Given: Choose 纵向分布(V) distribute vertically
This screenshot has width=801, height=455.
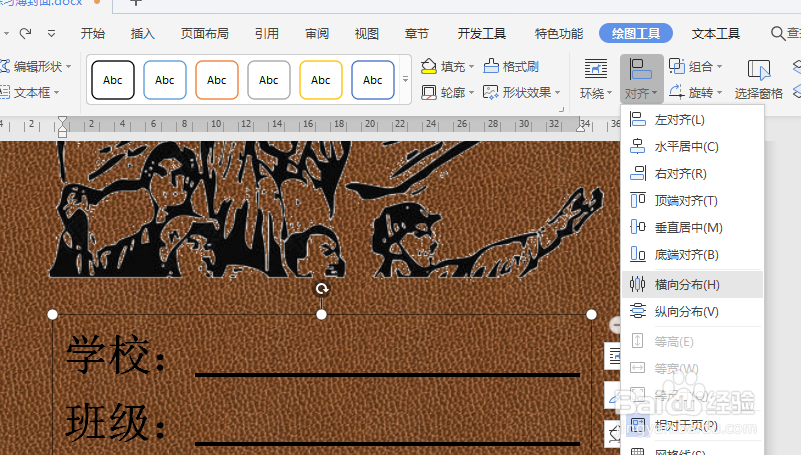Looking at the screenshot, I should (692, 312).
